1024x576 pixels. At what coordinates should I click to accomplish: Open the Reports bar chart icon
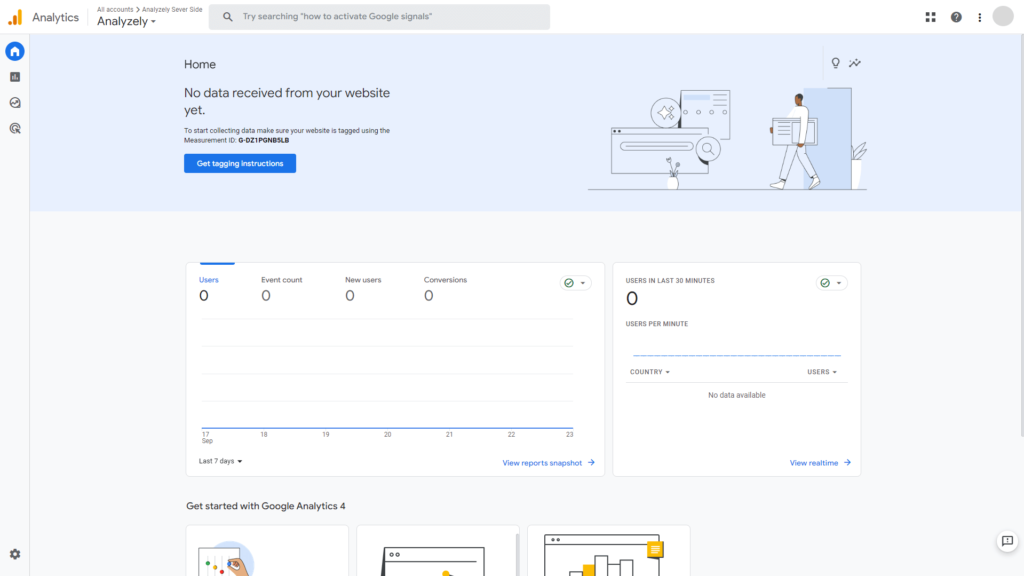click(x=15, y=77)
